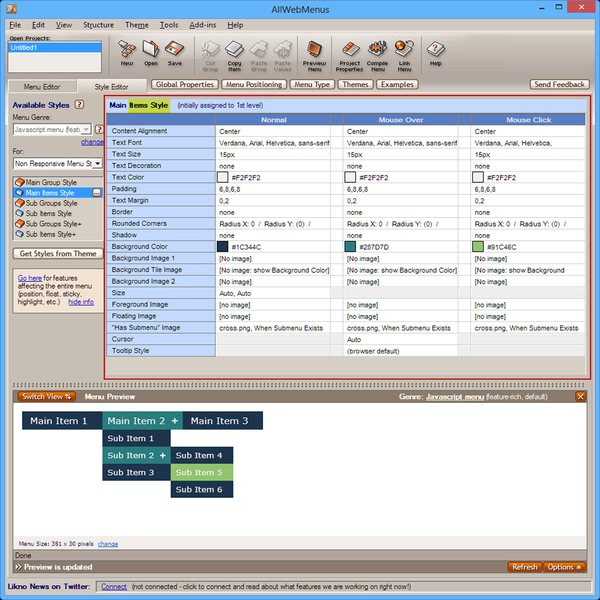This screenshot has height=600, width=600.
Task: Click the Mouse Over Cursor value Auto
Action: (x=400, y=339)
